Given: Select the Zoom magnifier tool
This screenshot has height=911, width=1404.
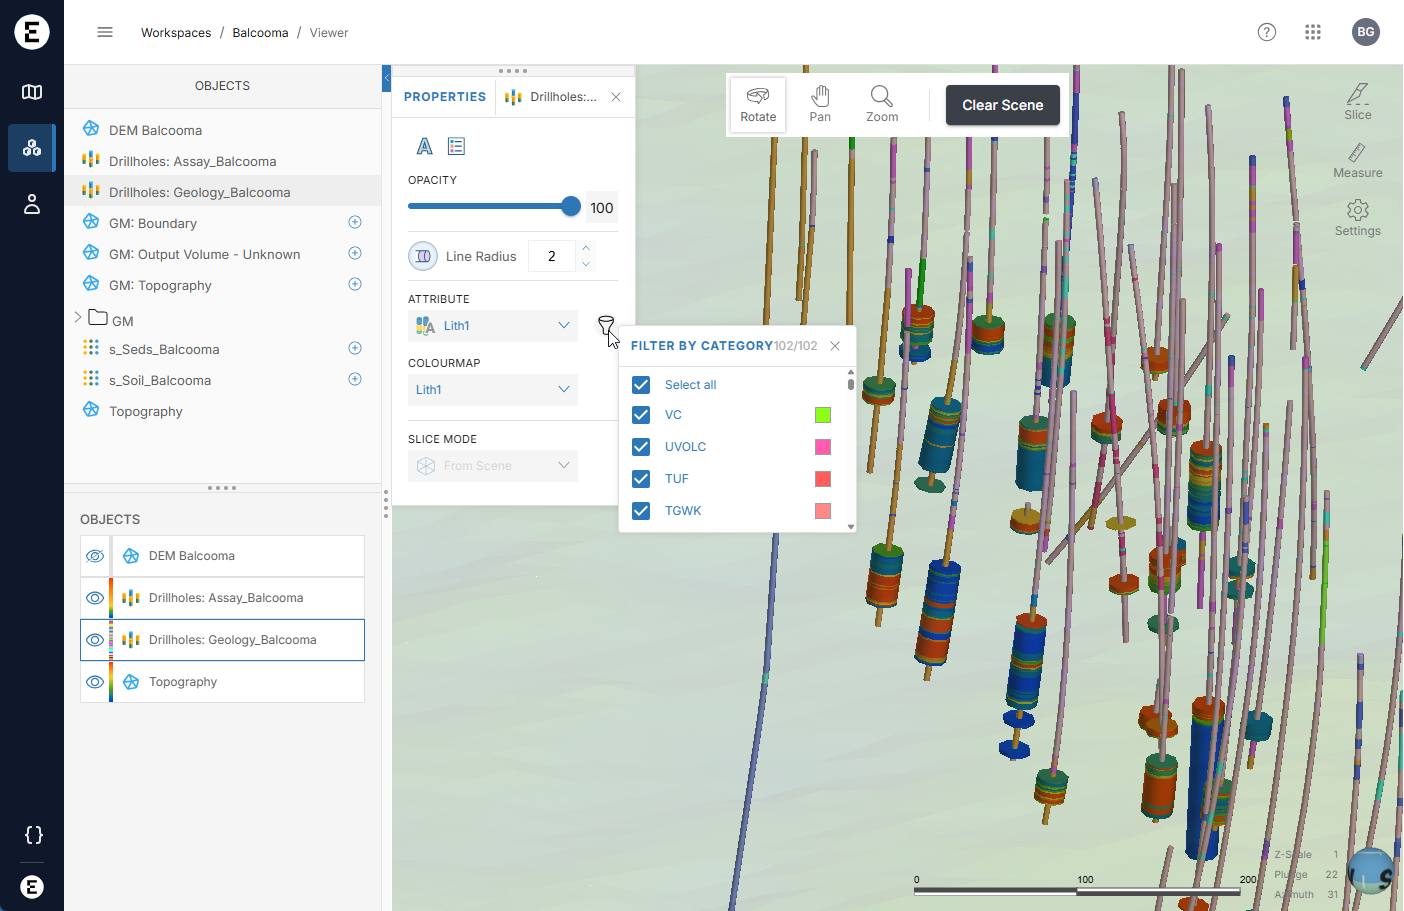Looking at the screenshot, I should pos(881,104).
